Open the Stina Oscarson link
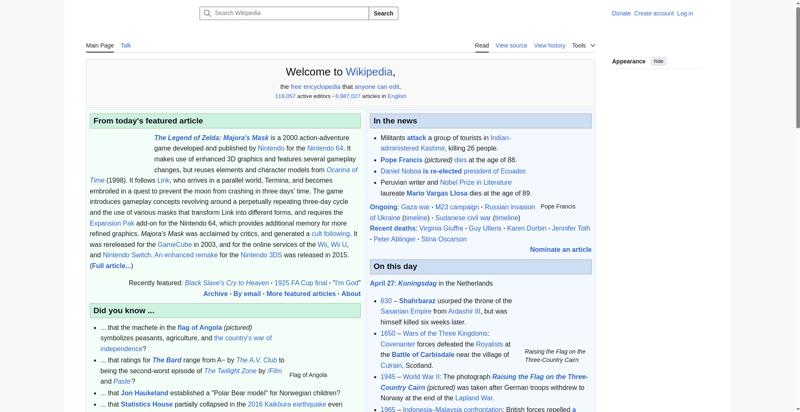800x412 pixels. (x=444, y=239)
